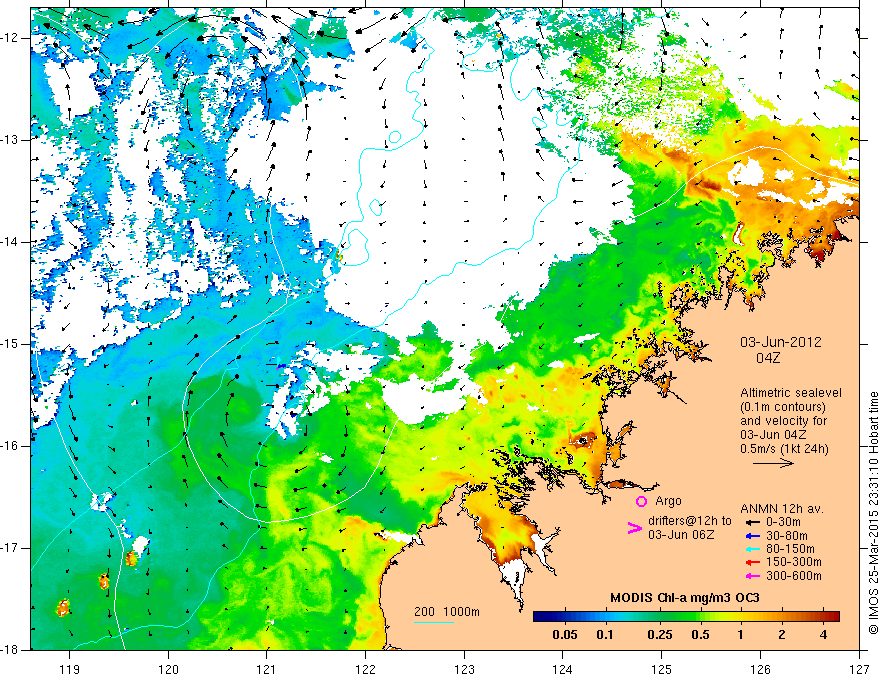Click the '03-Jun 06Z' drifters time text

pos(681,535)
